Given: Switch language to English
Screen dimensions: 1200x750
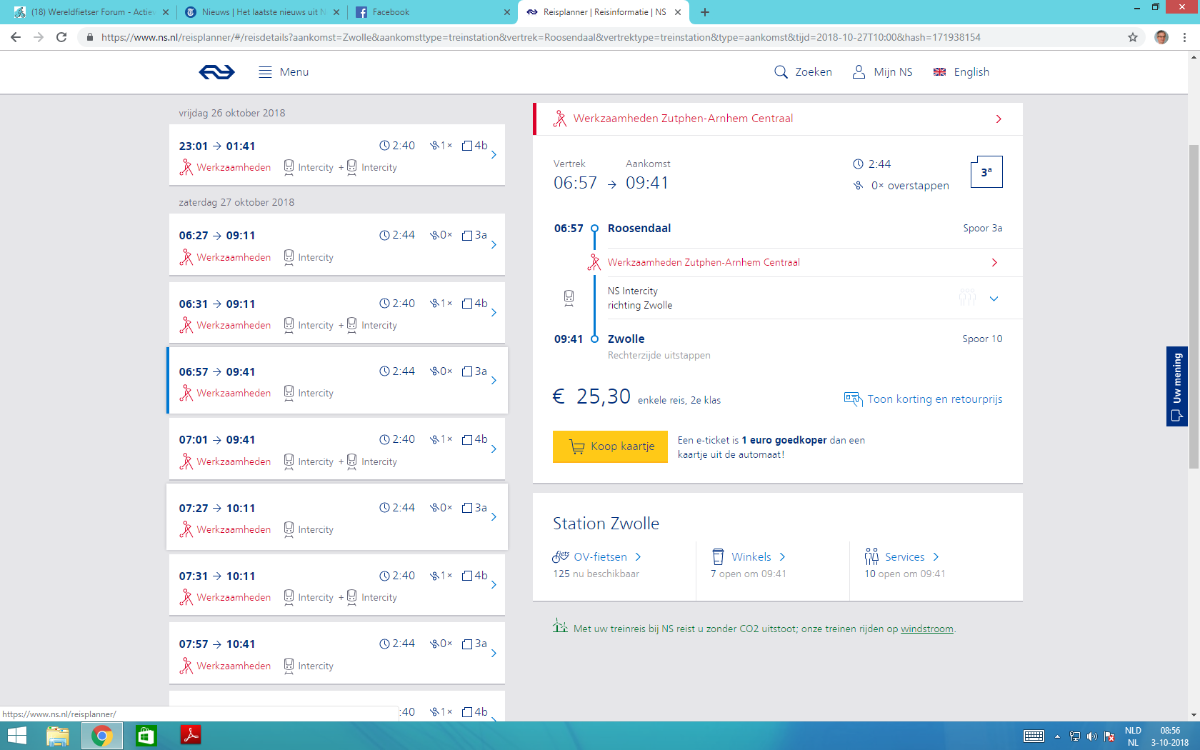Looking at the screenshot, I should point(961,72).
